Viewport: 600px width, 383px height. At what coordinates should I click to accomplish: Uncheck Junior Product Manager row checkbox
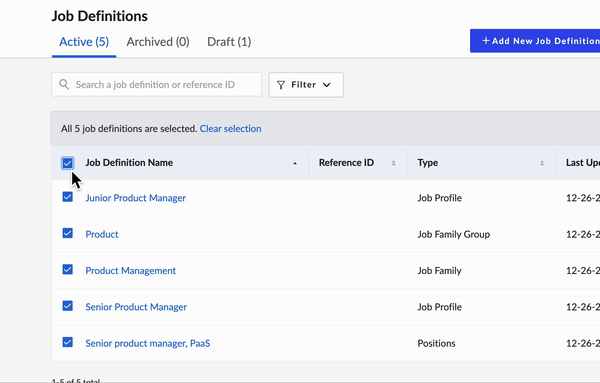tap(67, 197)
